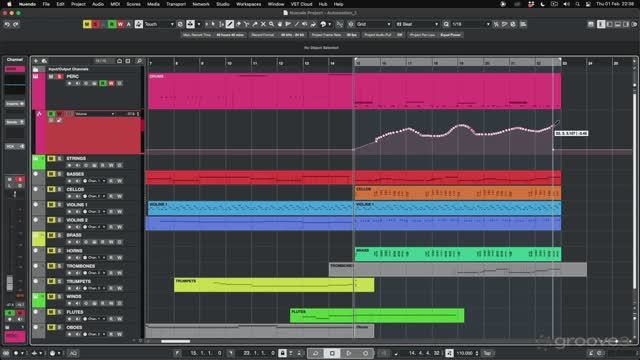The width and height of the screenshot is (640, 360).
Task: Mute the TRUMPETS track
Action: [x=51, y=281]
